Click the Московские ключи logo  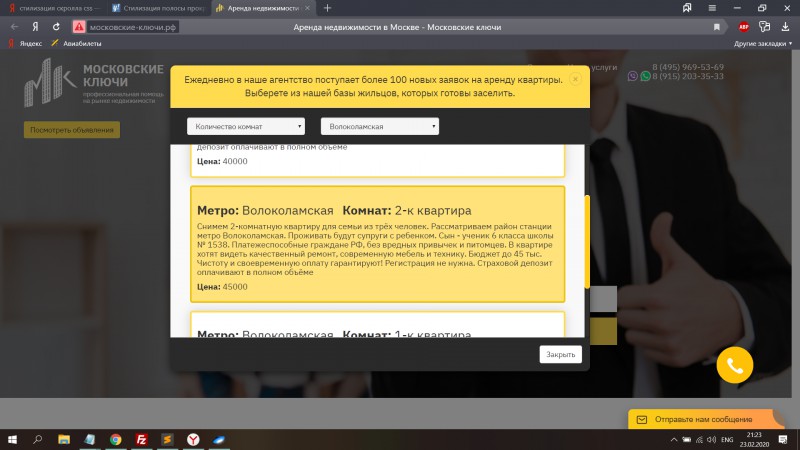(94, 82)
